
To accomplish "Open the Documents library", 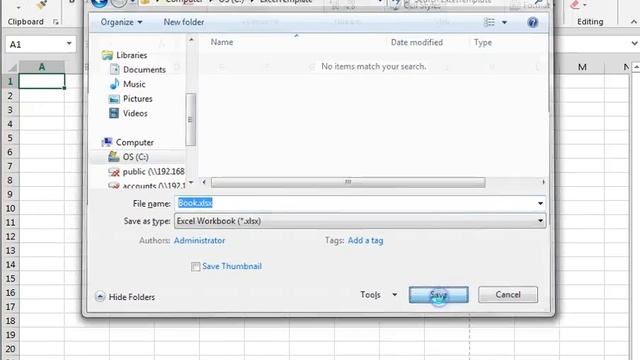I will click(x=144, y=70).
